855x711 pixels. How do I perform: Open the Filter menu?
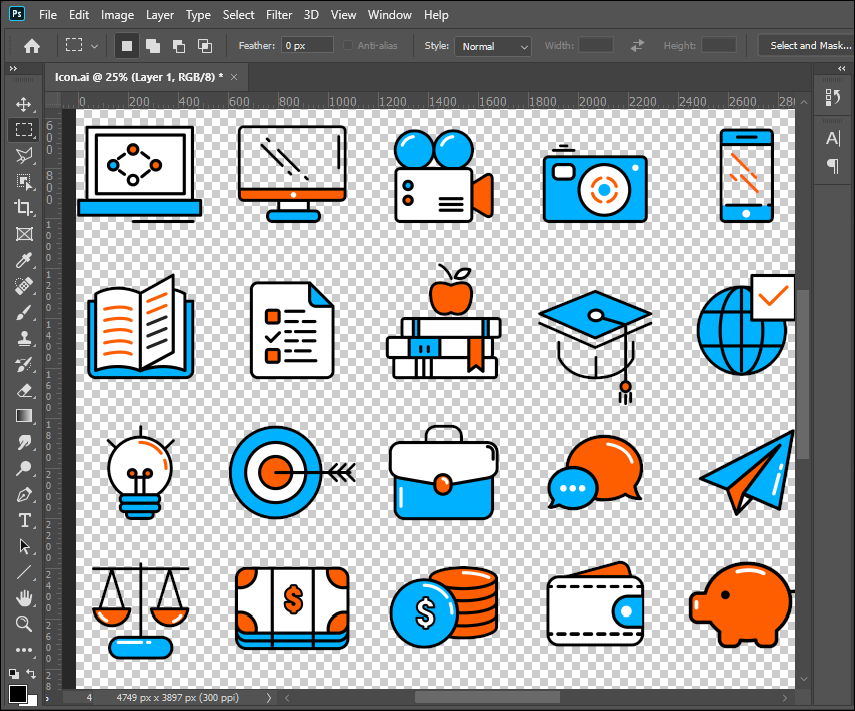[279, 15]
